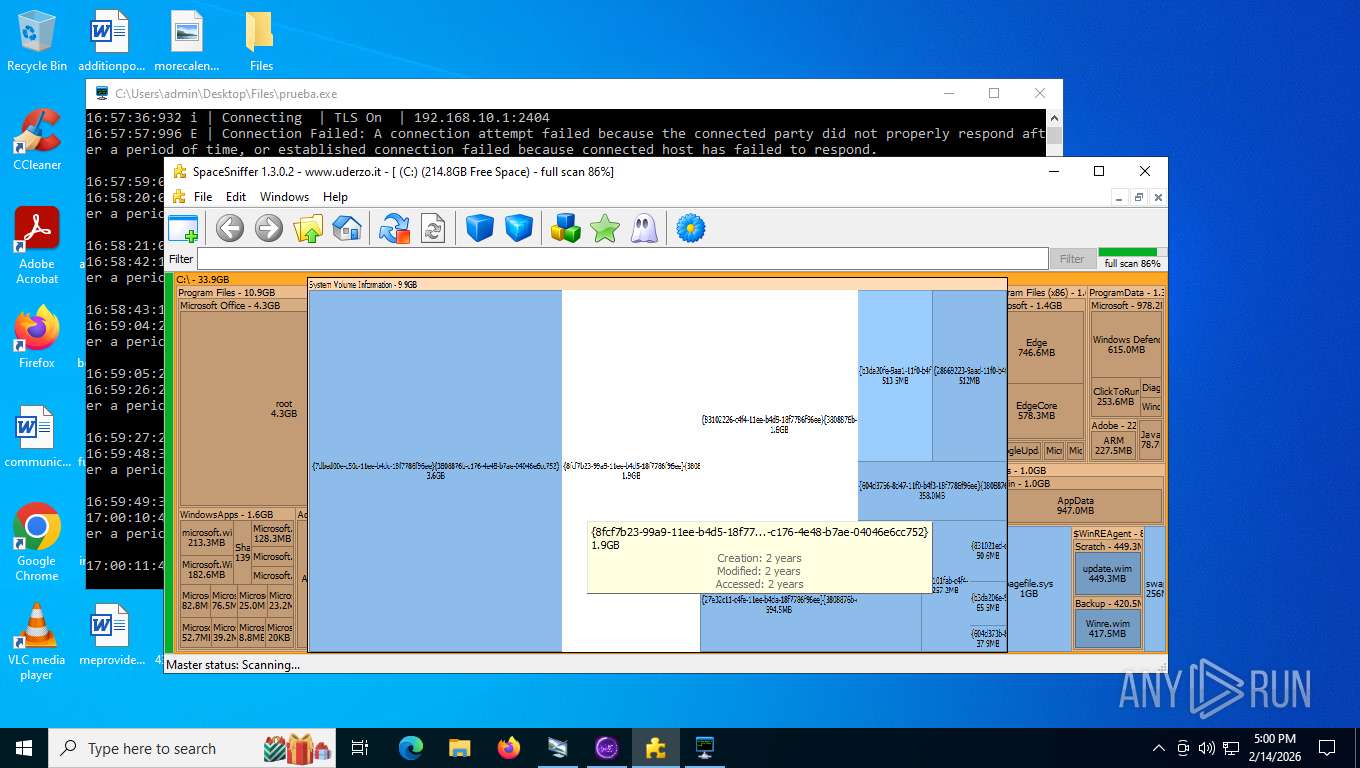Select the microsoft.wi 213.3MB block
The width and height of the screenshot is (1360, 768).
[206, 537]
